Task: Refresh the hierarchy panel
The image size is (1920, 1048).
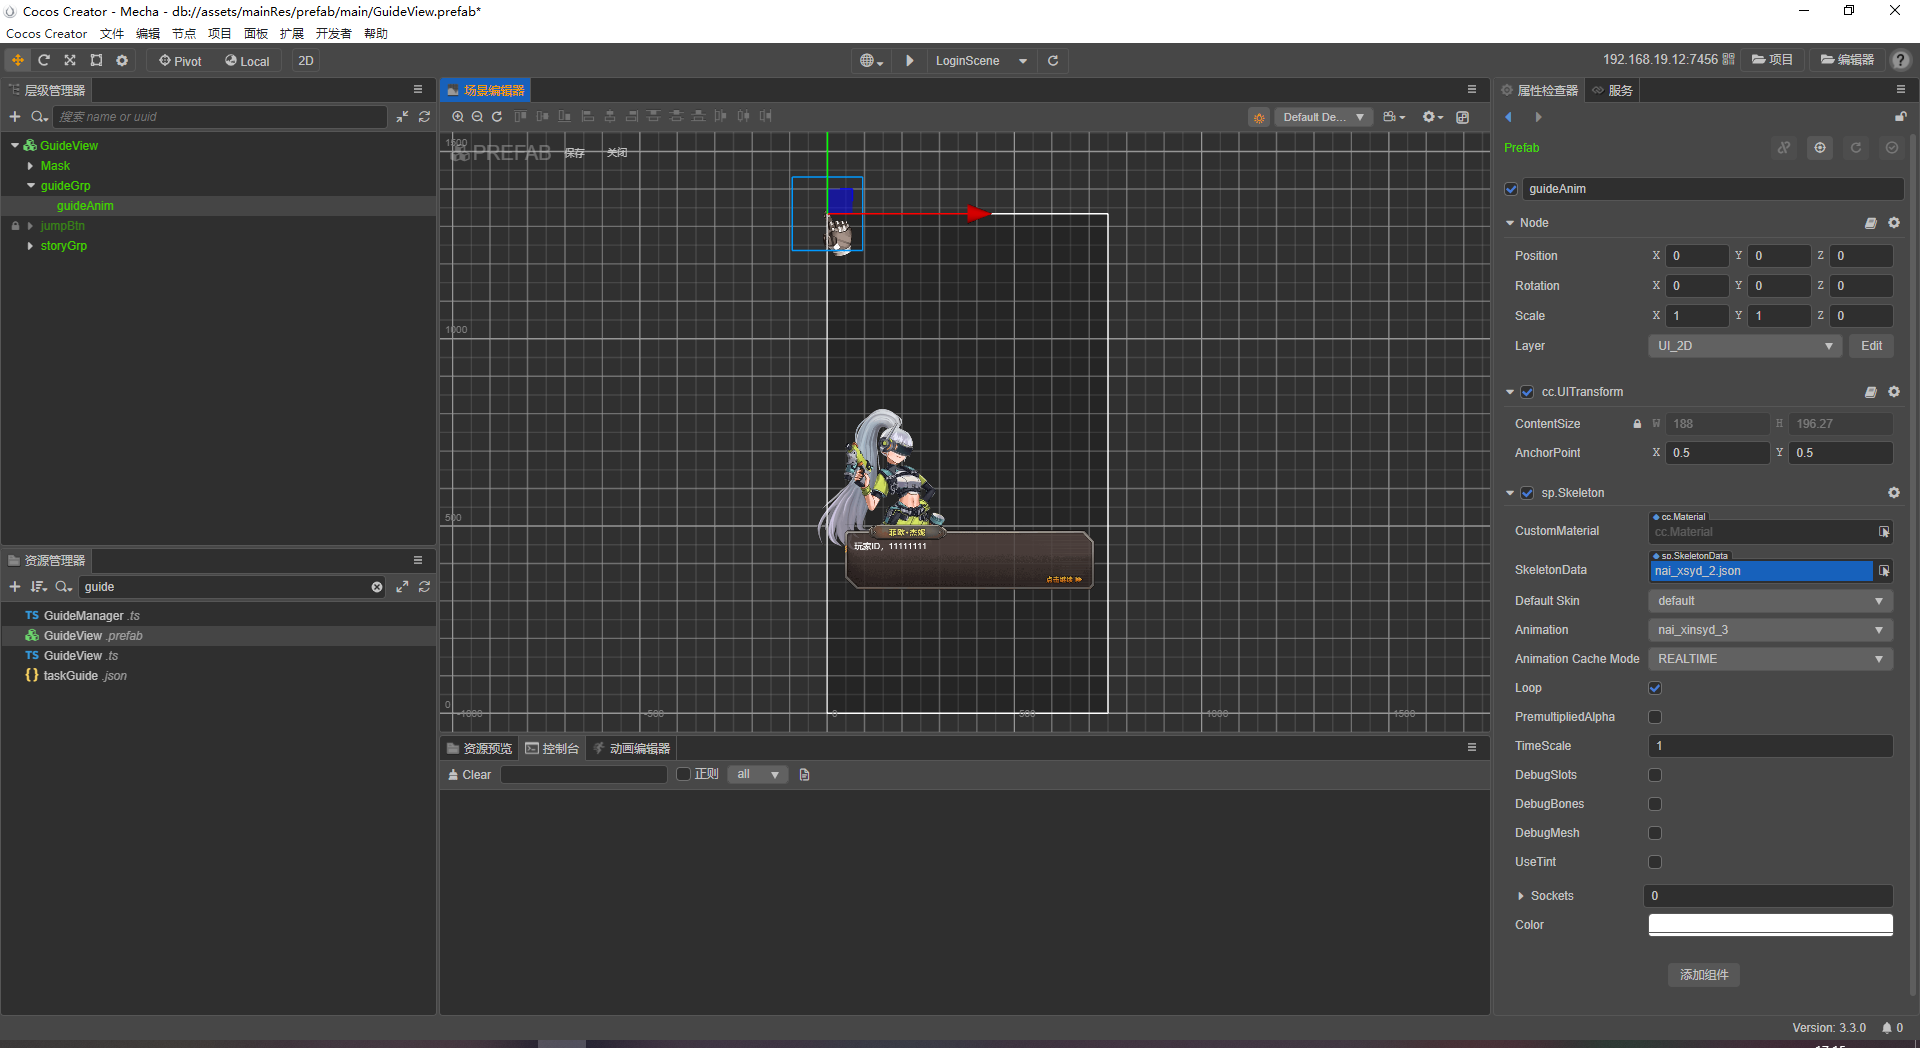Action: pos(424,117)
